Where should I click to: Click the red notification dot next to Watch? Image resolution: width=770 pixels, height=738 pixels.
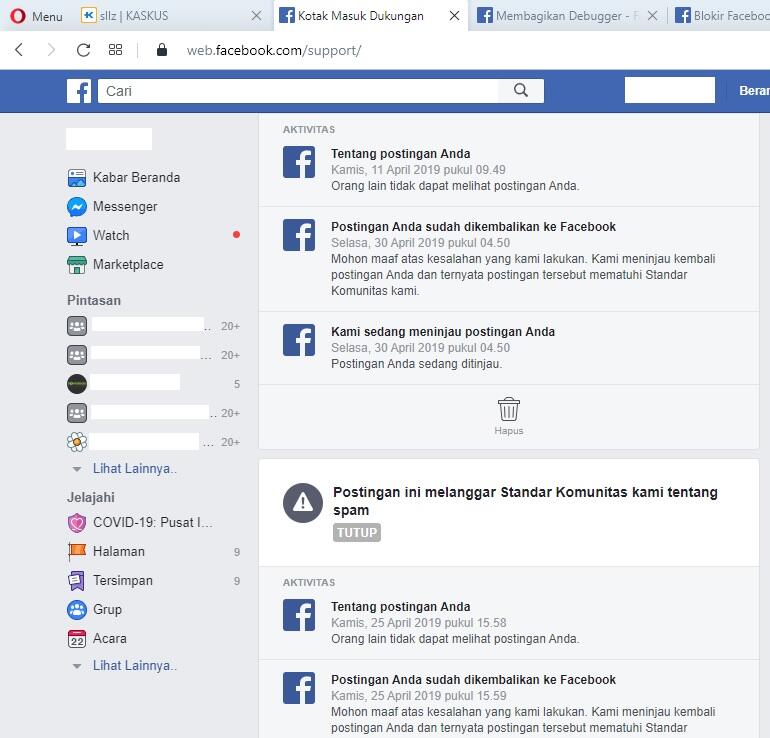(x=236, y=235)
